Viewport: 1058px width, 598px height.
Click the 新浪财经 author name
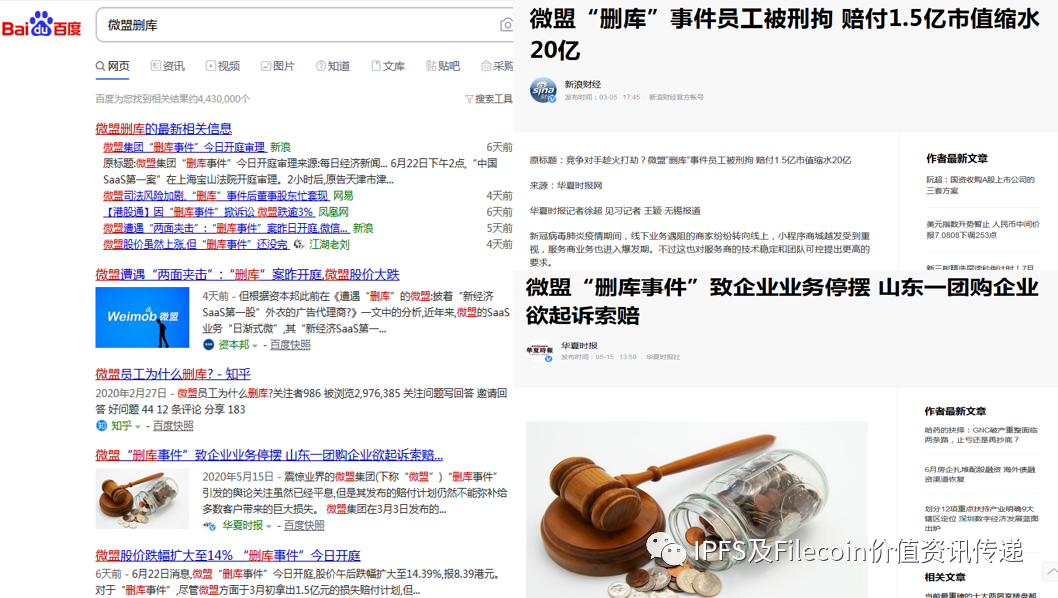tap(582, 84)
